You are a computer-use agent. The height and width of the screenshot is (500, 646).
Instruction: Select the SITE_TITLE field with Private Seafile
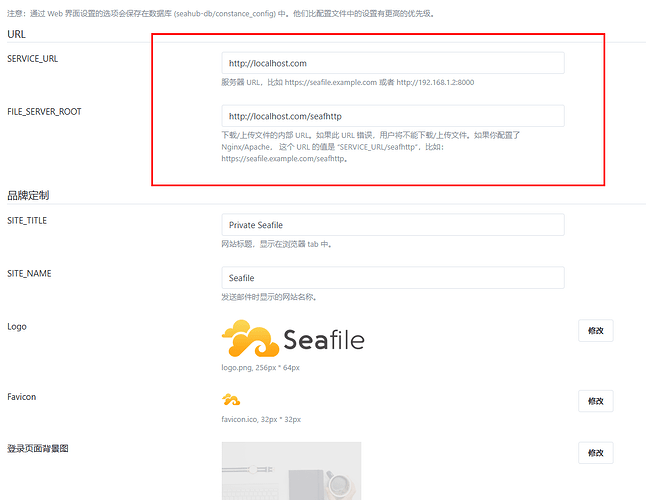tap(392, 225)
